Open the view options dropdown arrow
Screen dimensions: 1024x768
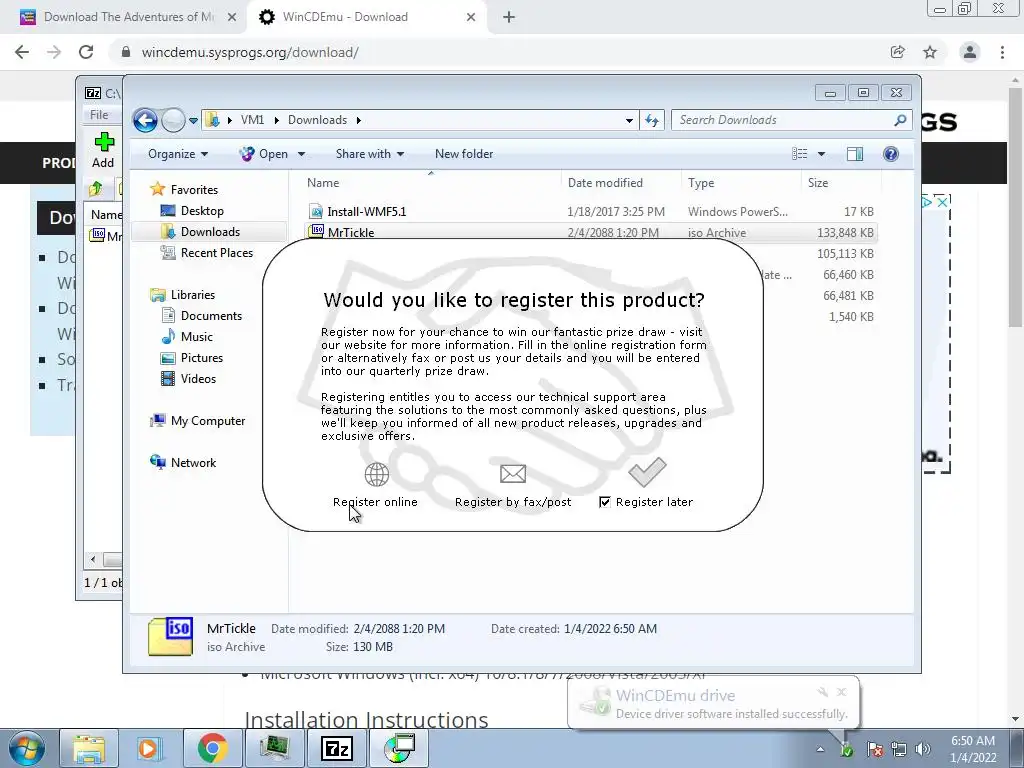[822, 154]
